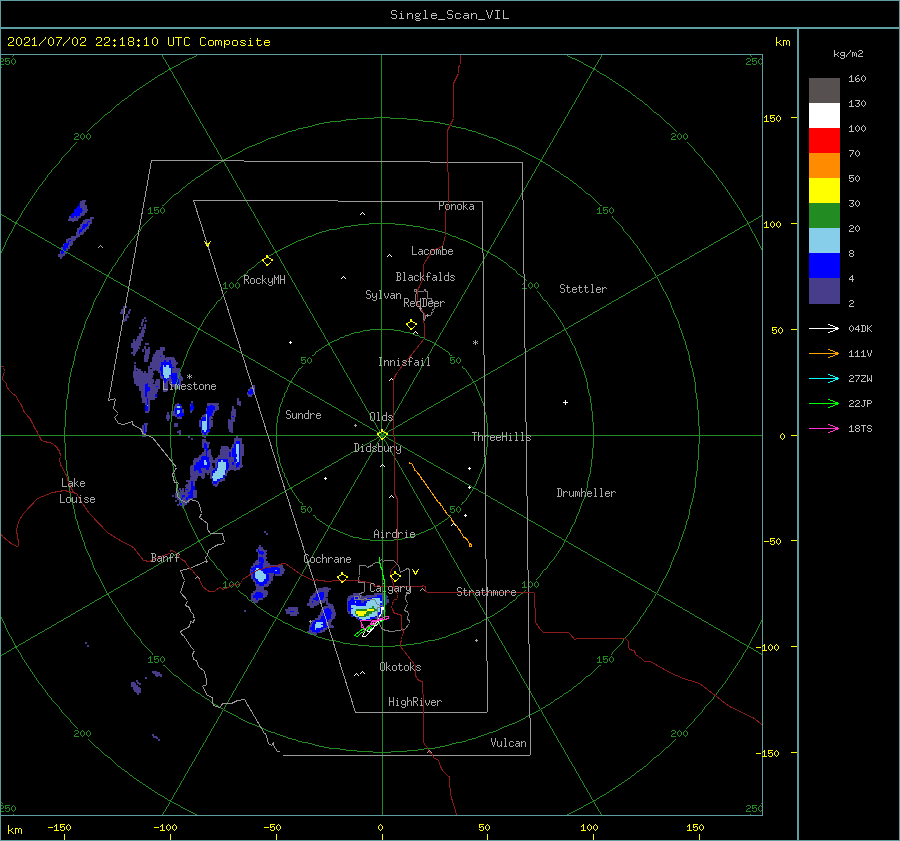The image size is (900, 841).
Task: Pick the white 100–130 legend swatch
Action: (824, 116)
